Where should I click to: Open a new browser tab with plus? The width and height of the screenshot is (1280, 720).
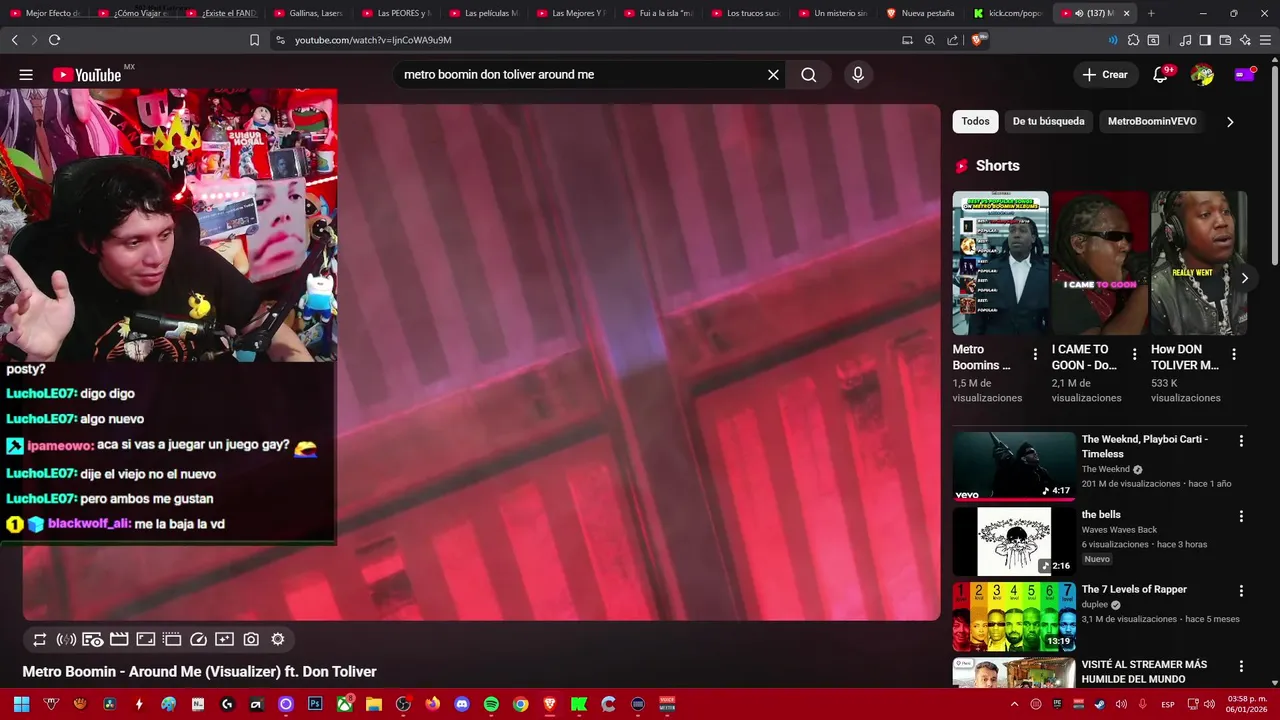point(1151,13)
